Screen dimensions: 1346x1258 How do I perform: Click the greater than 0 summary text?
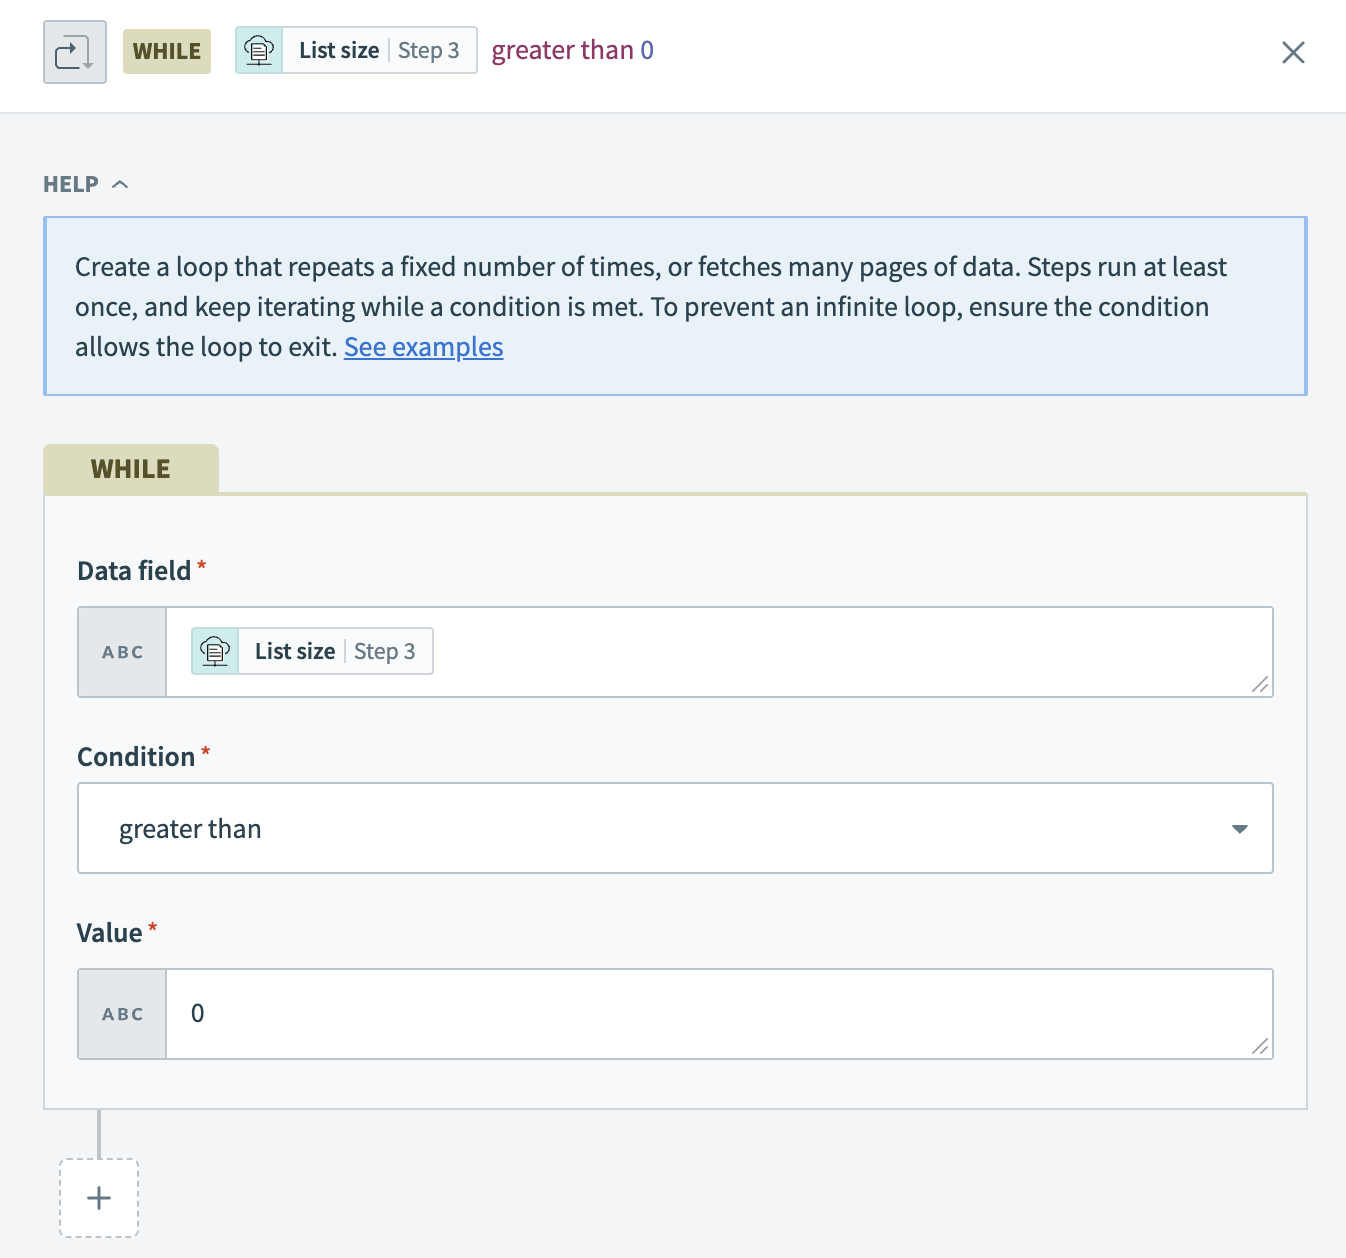click(571, 49)
